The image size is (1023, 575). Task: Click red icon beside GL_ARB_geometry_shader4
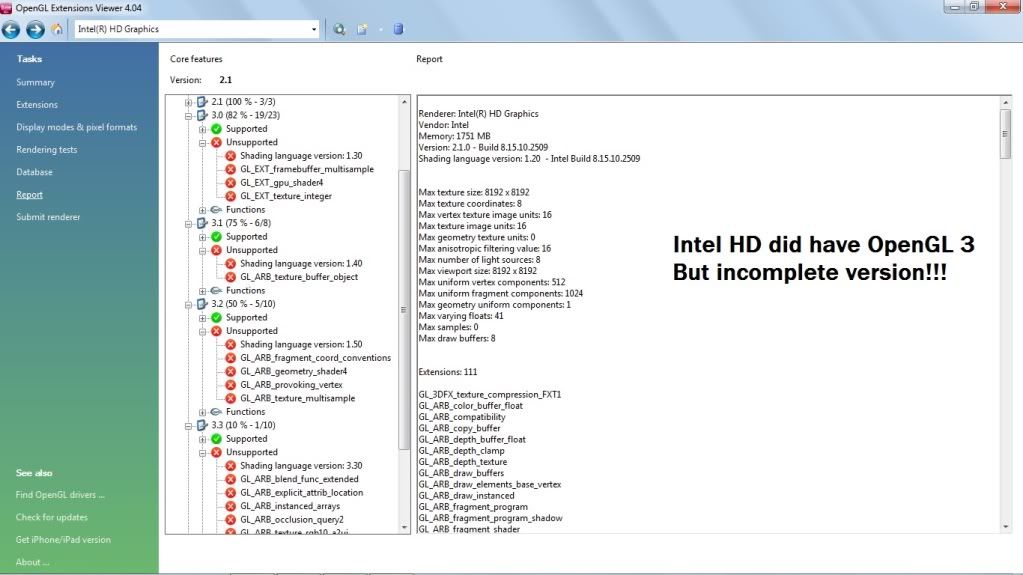[x=230, y=371]
